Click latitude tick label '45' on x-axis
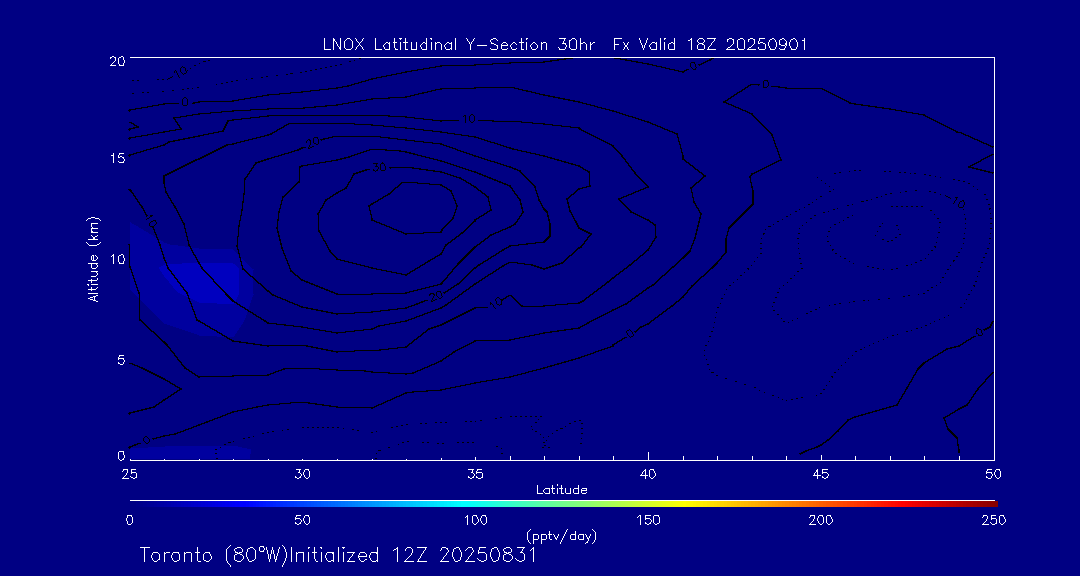Viewport: 1080px width, 576px height. [x=821, y=472]
